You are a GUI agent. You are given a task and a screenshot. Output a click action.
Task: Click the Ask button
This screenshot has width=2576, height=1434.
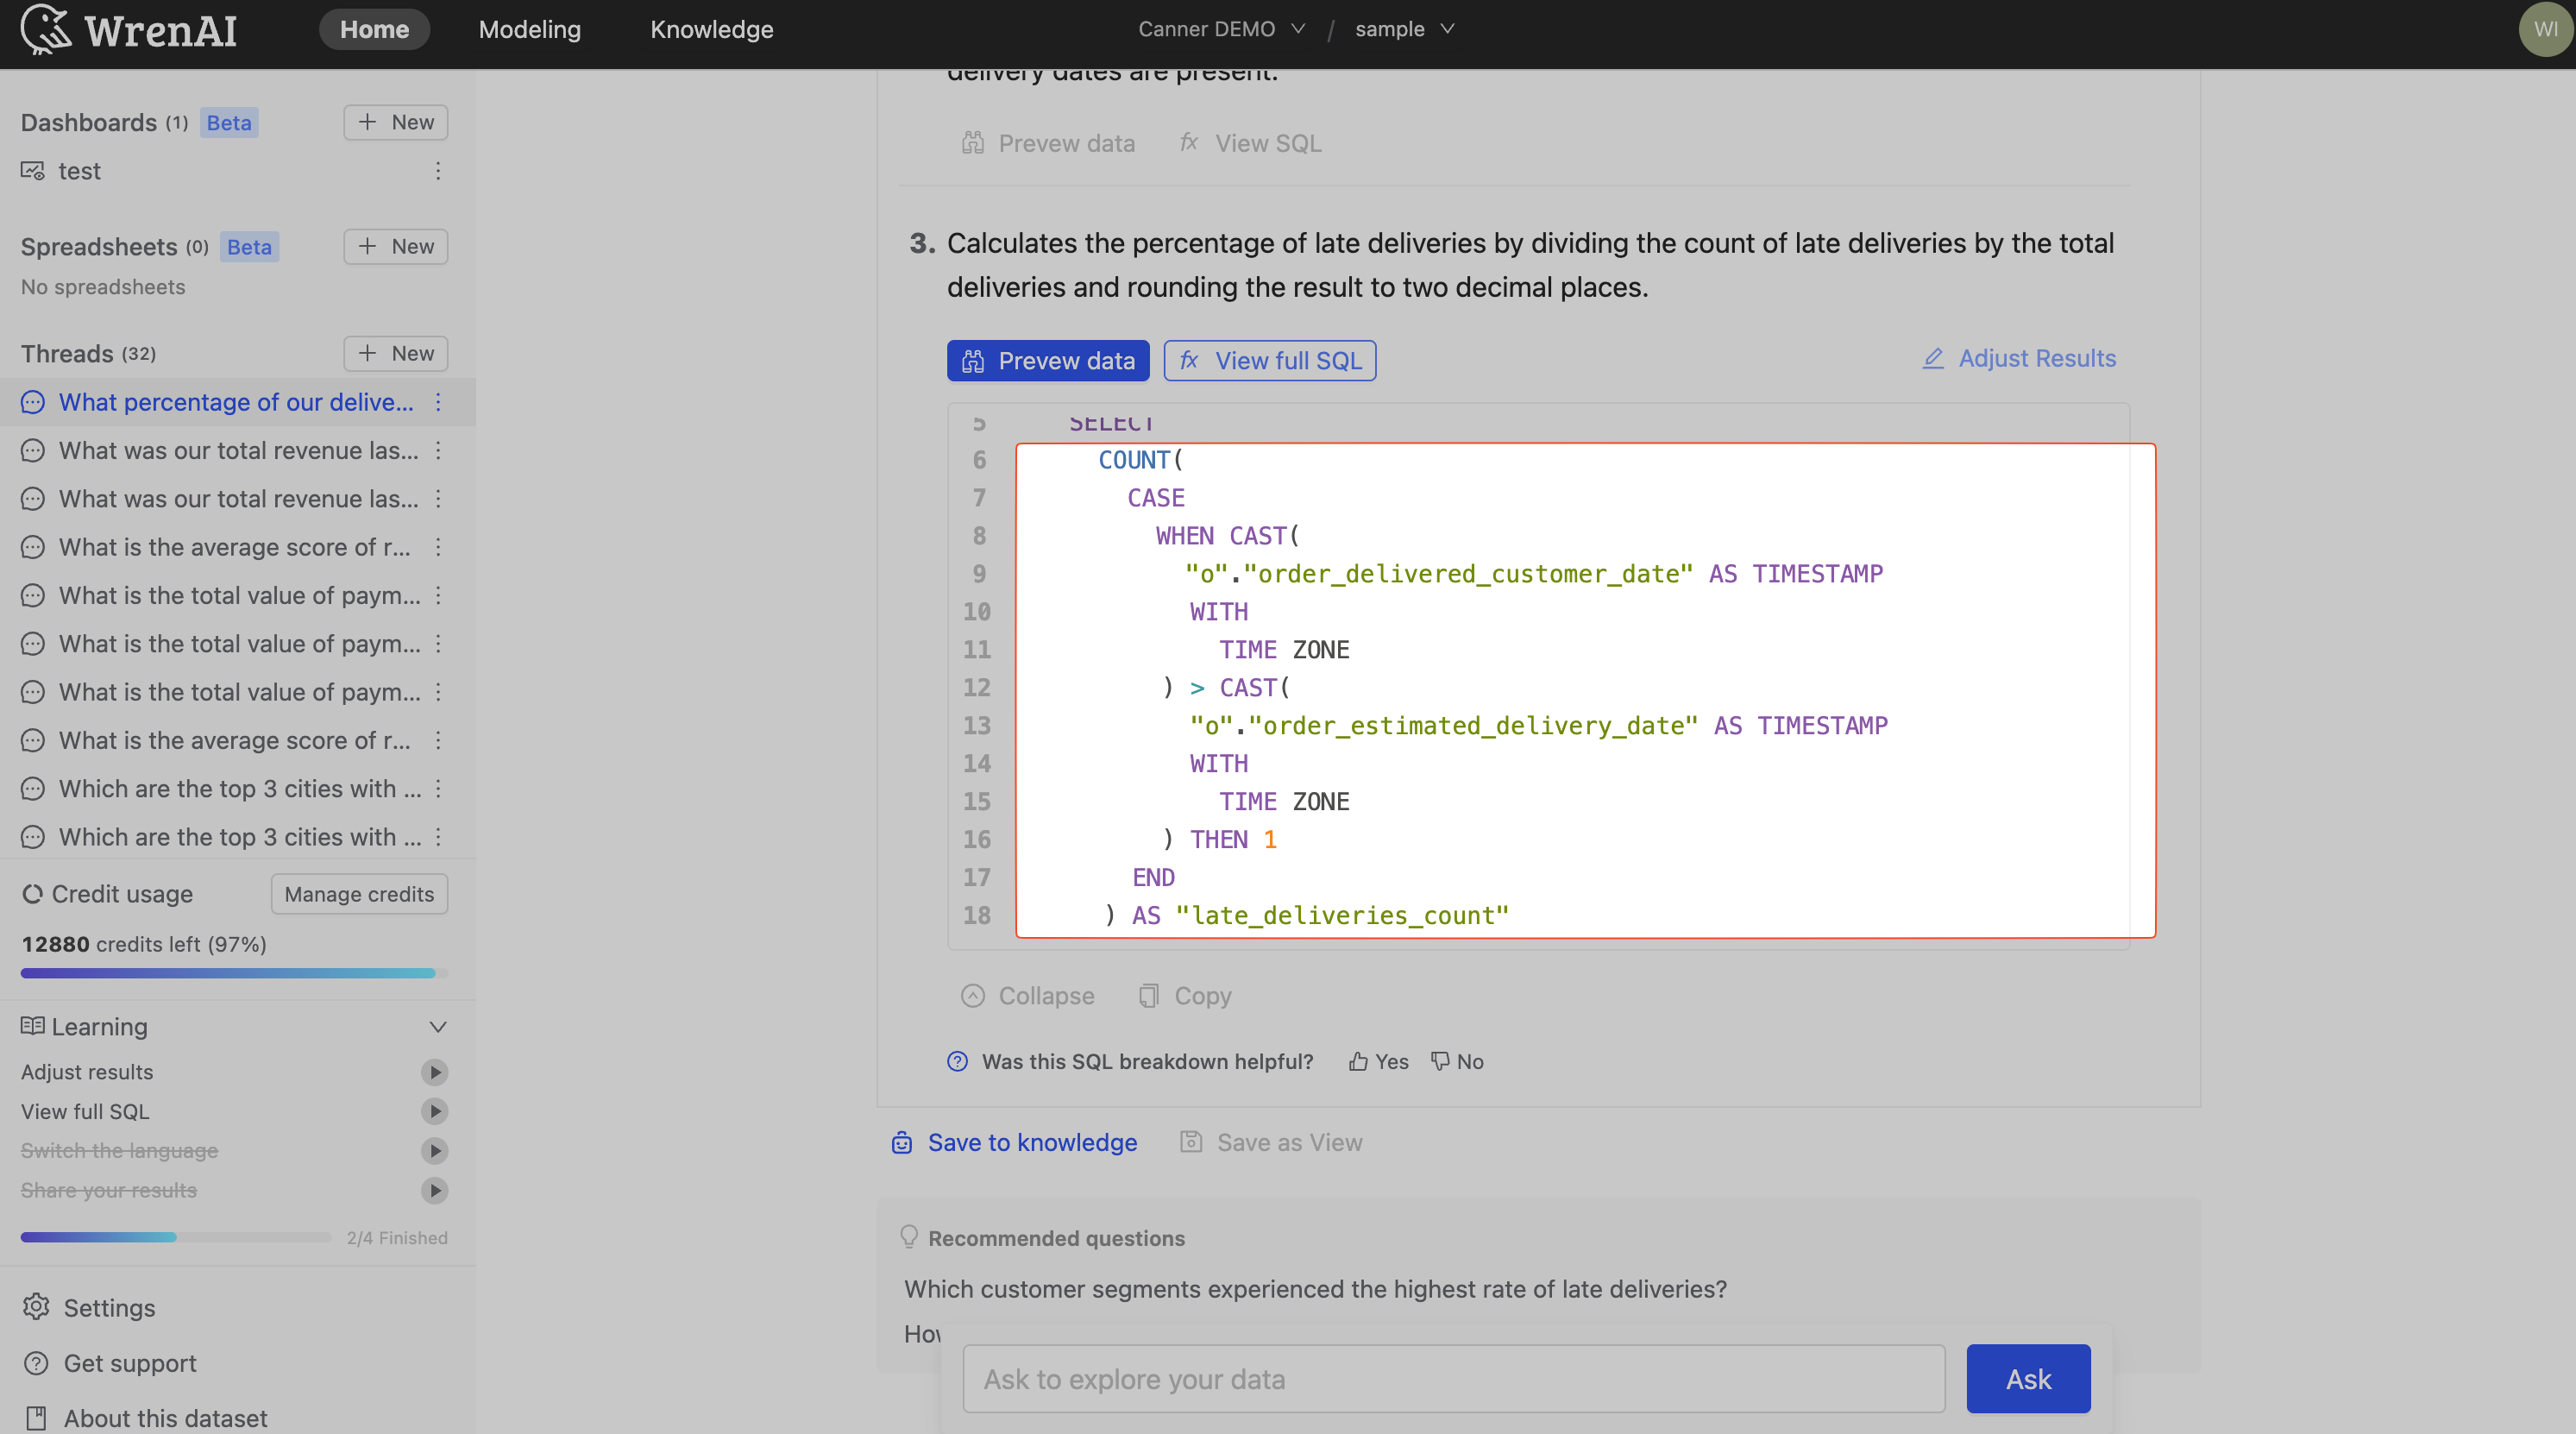[2028, 1379]
